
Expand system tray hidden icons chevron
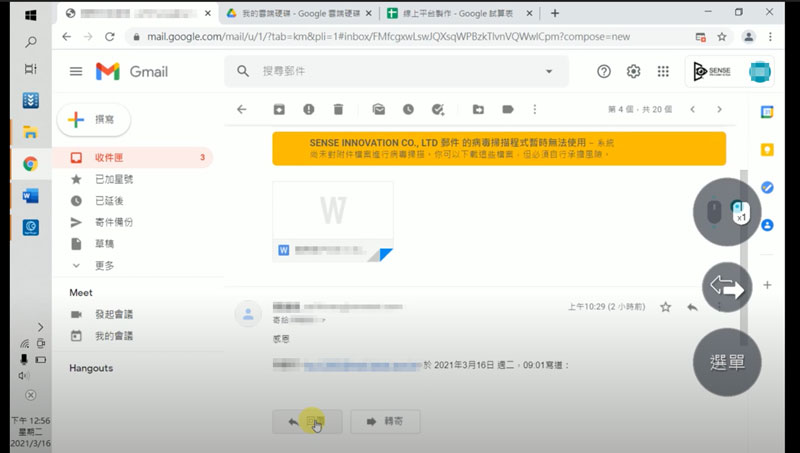(40, 327)
